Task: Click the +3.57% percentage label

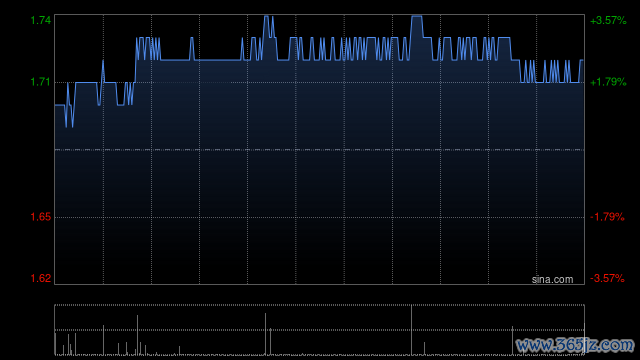Action: [x=608, y=20]
